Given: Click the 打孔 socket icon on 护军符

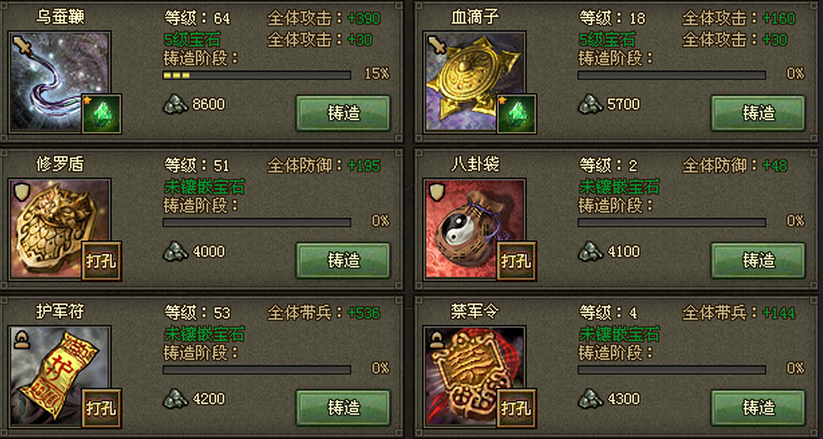Looking at the screenshot, I should (102, 408).
